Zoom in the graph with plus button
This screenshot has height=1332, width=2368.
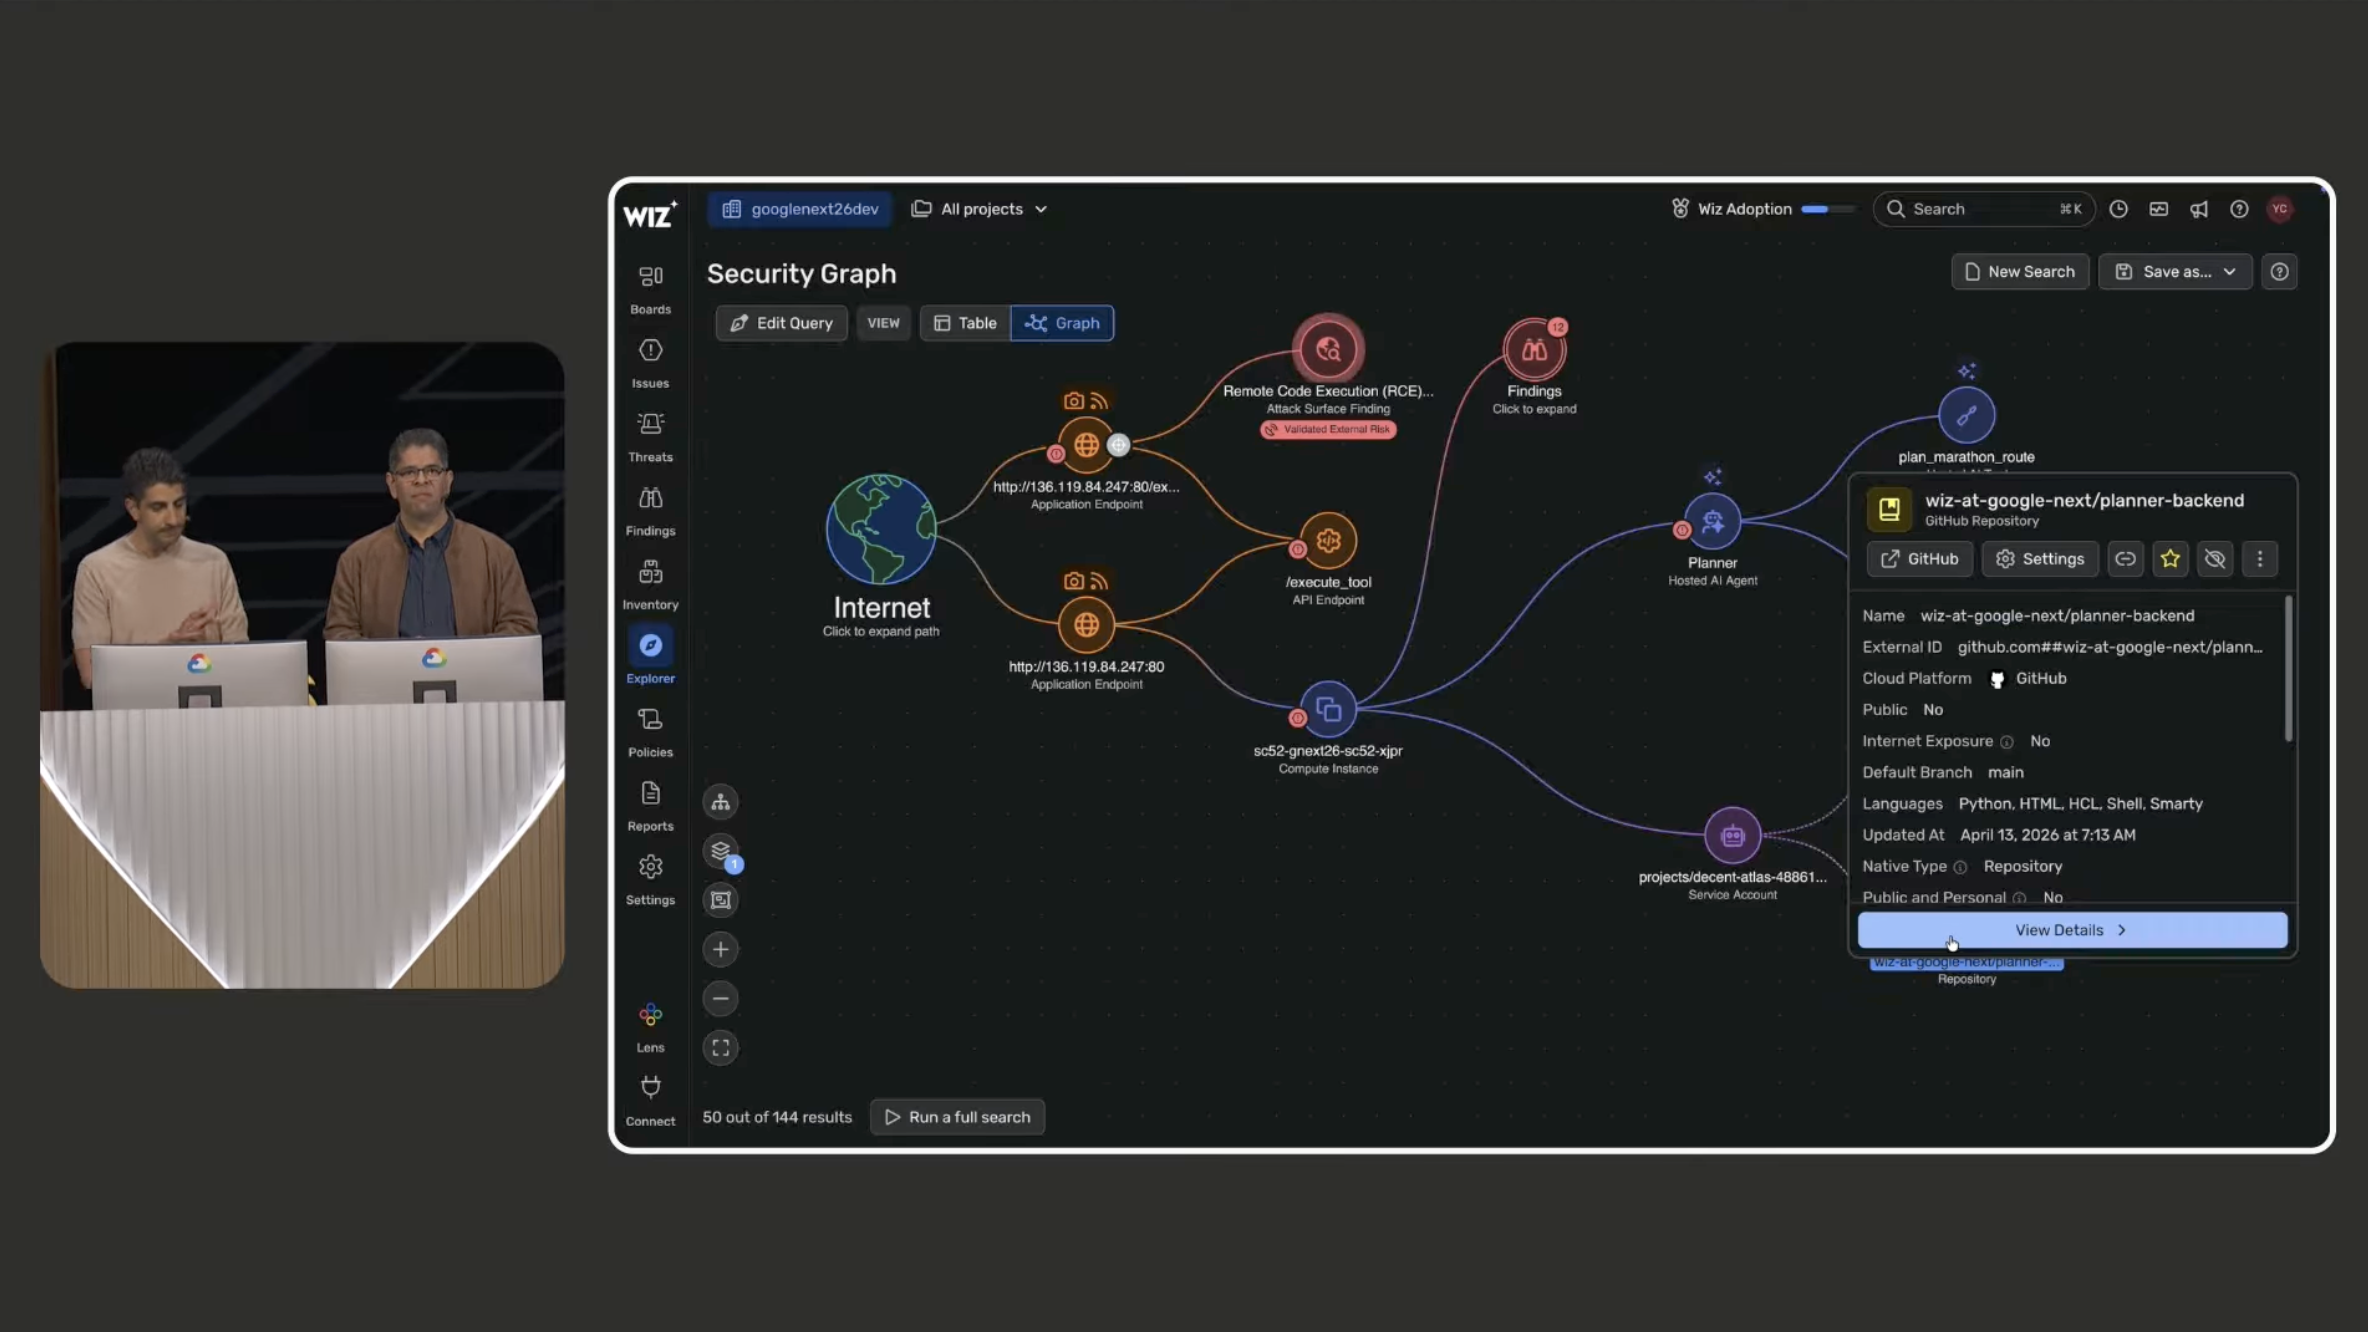tap(720, 949)
